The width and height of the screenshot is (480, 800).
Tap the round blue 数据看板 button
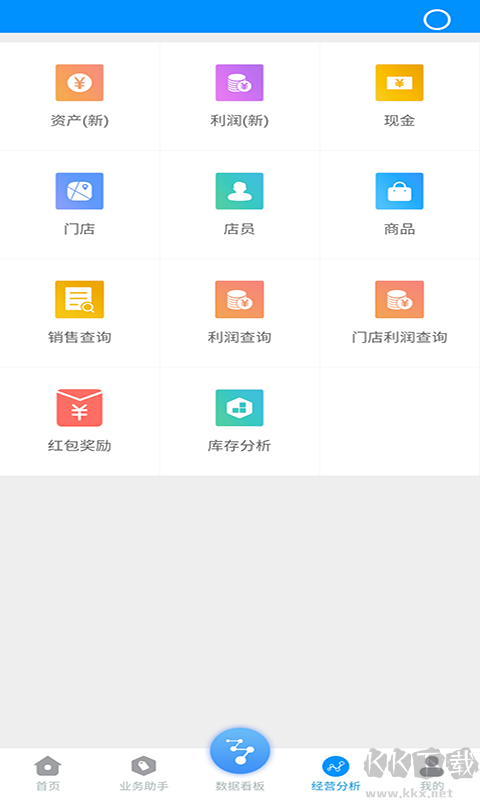[240, 751]
